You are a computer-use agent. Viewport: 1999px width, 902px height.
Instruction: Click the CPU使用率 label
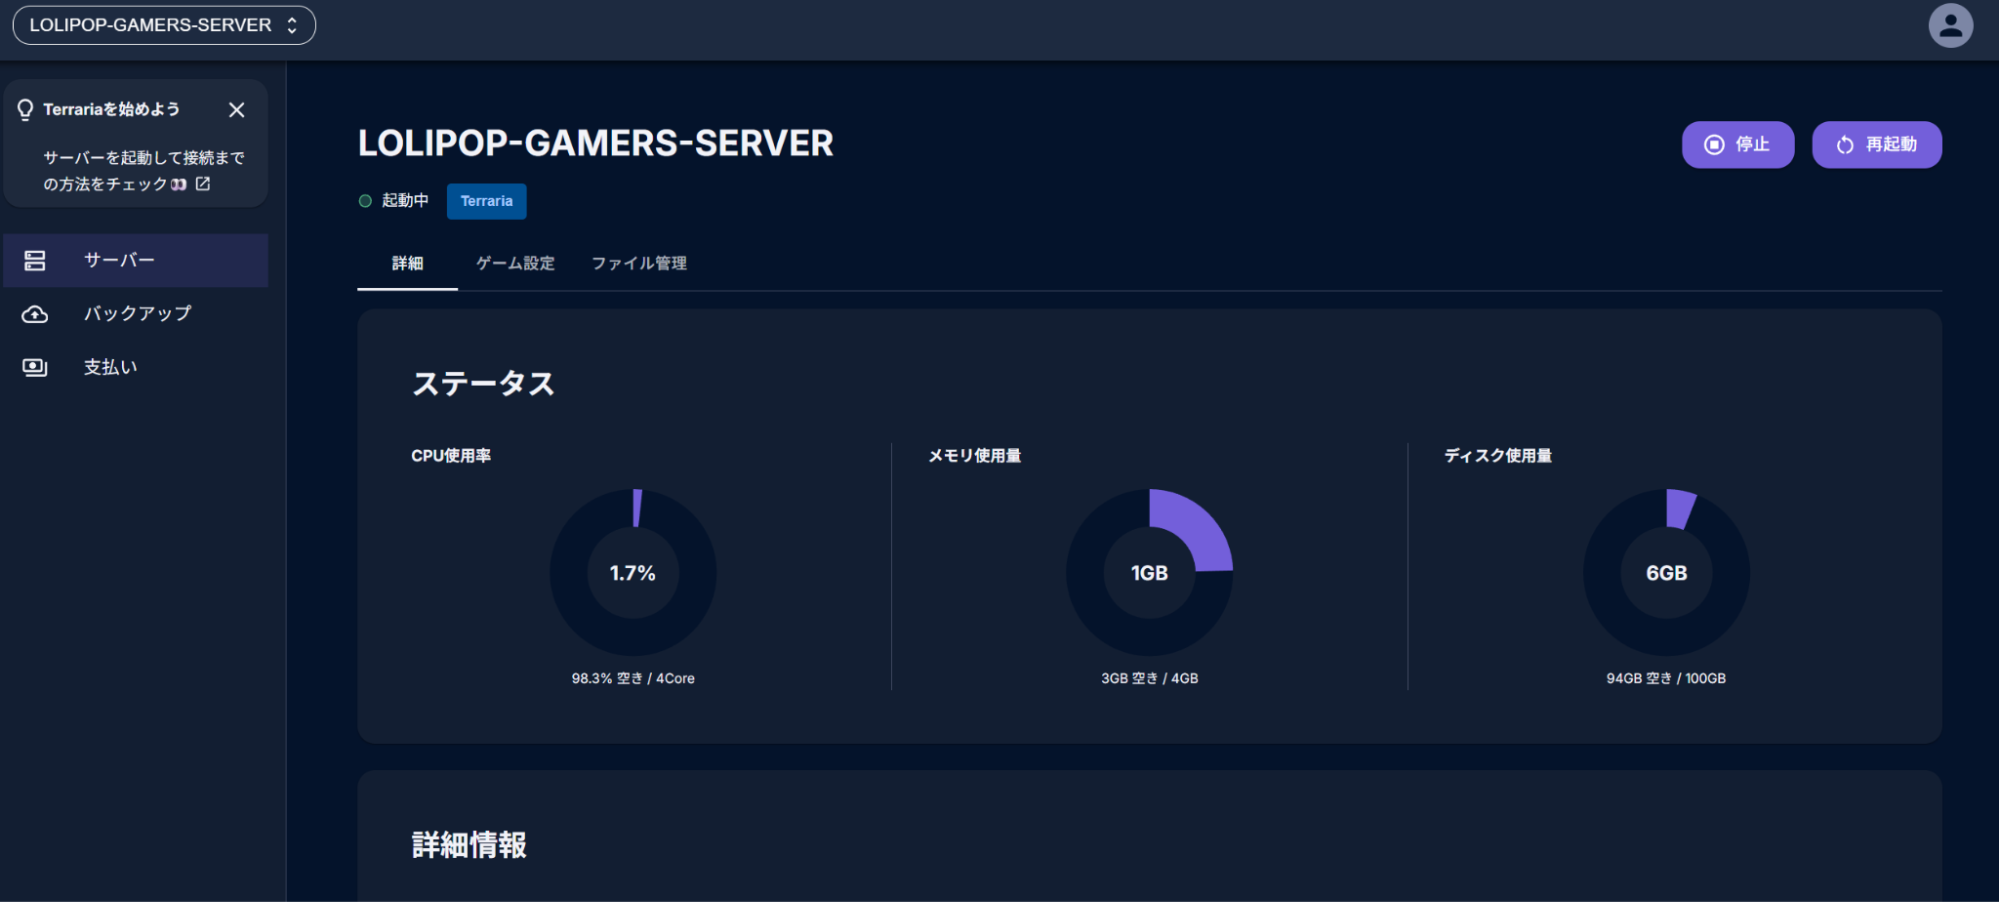[451, 456]
